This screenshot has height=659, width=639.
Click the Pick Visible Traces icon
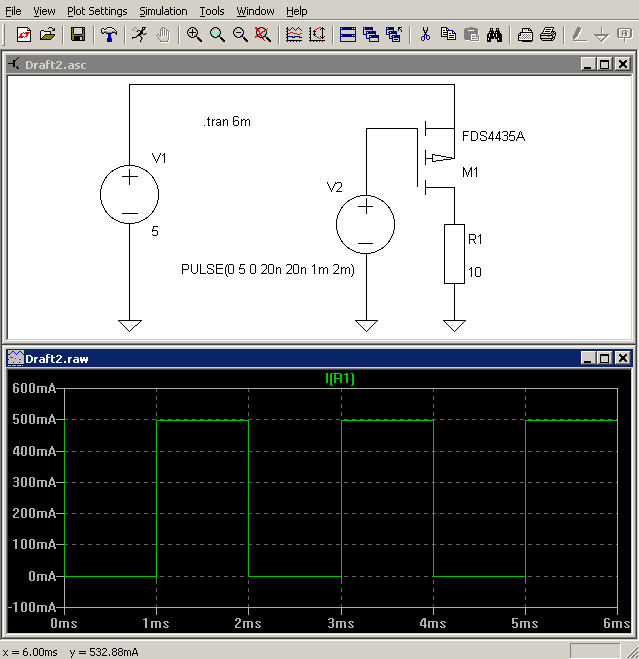294,34
